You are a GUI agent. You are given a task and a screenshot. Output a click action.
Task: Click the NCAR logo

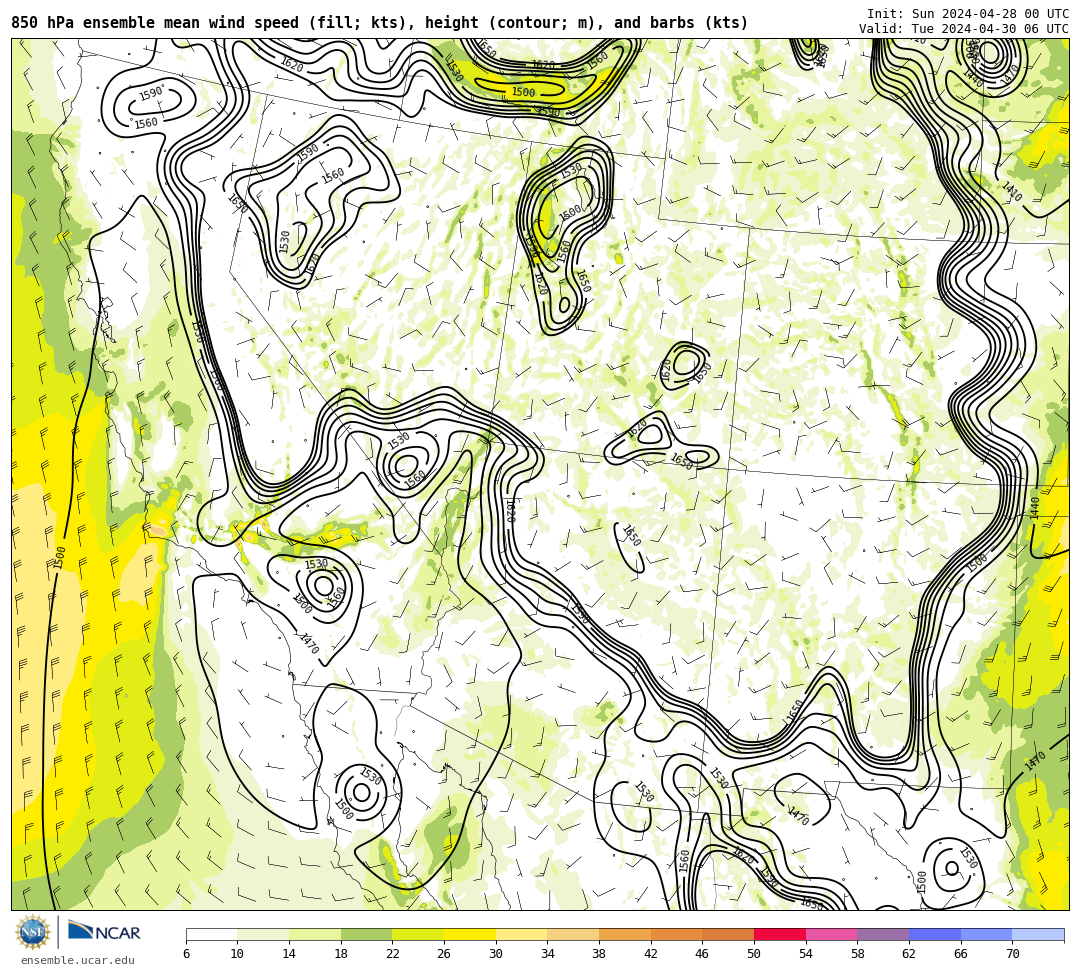coord(104,932)
